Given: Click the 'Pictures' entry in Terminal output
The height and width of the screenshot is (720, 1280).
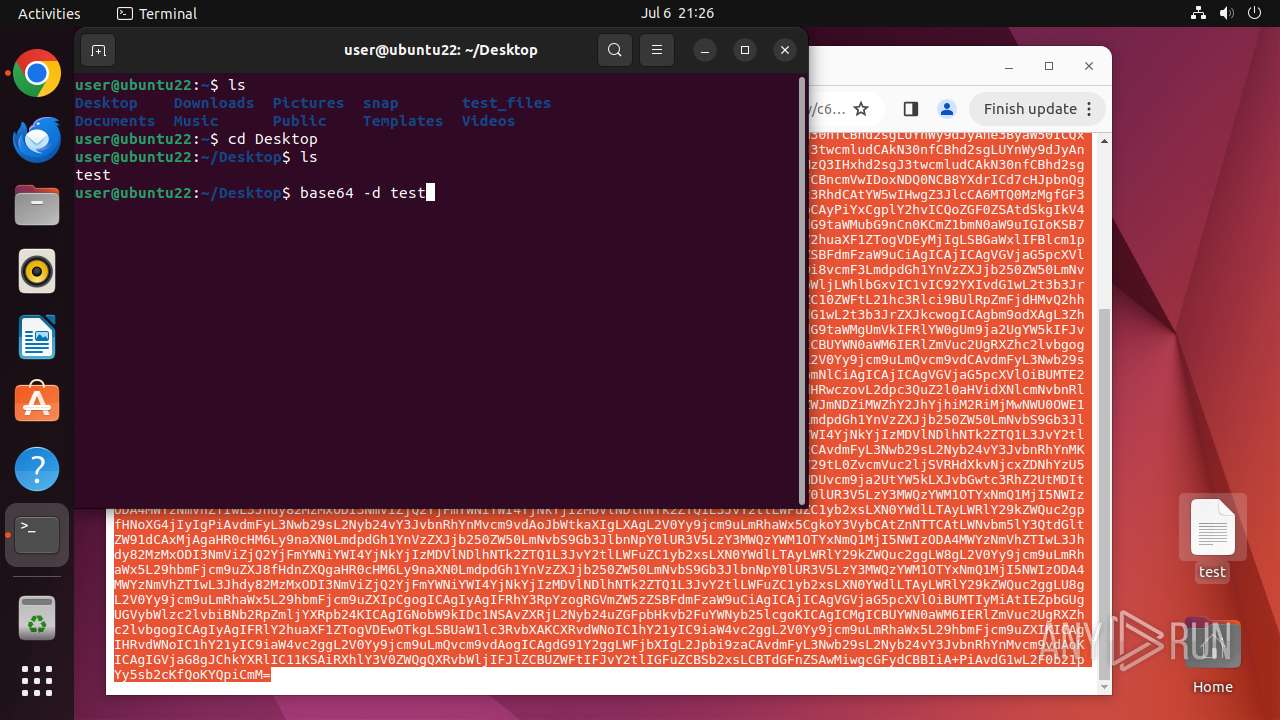Looking at the screenshot, I should click(x=308, y=103).
